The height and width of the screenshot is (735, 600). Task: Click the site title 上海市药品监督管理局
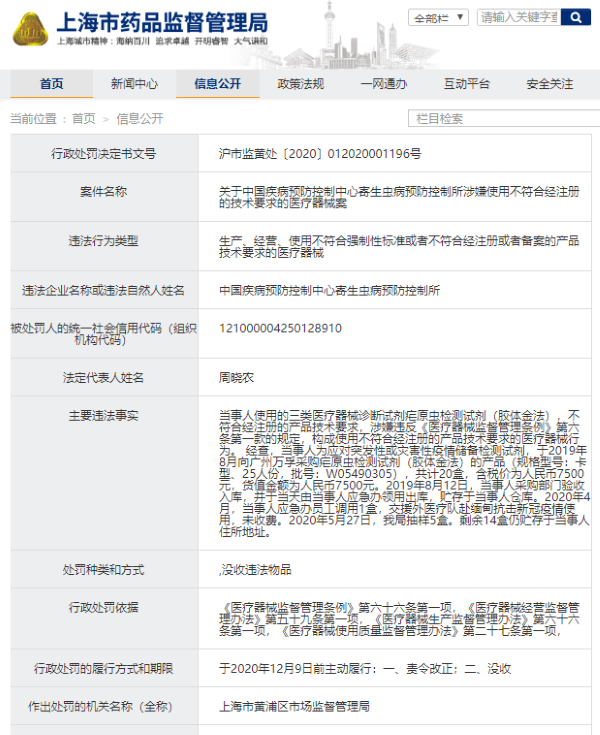pos(162,22)
